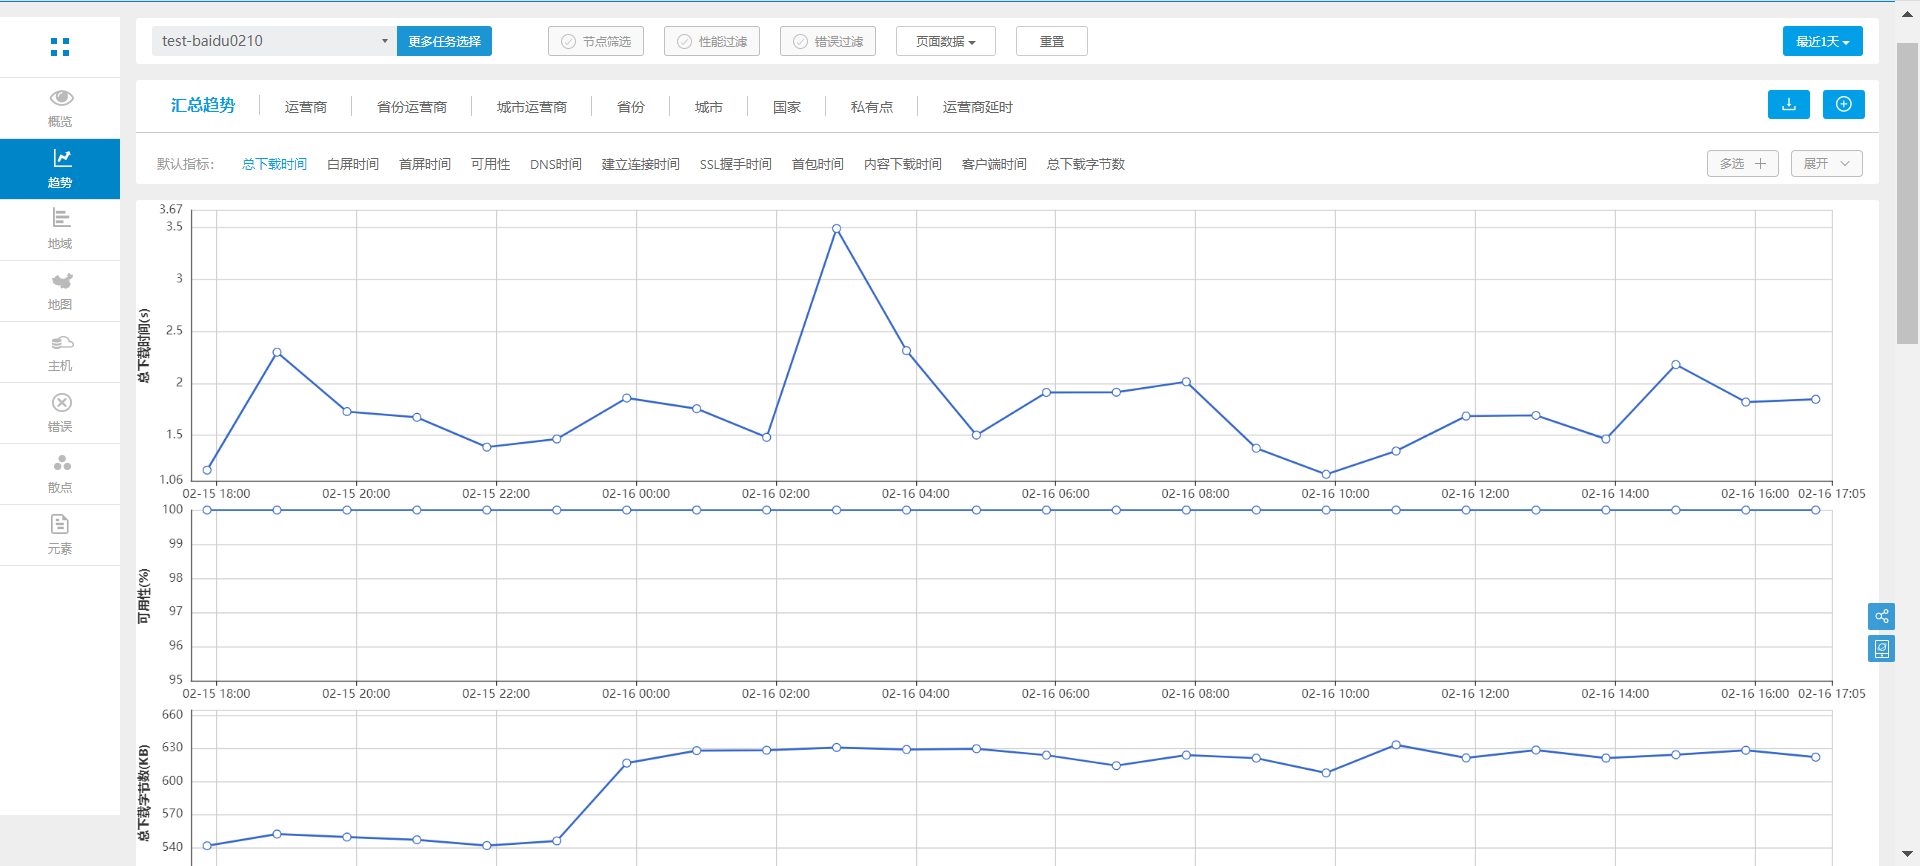Click the download icon button
1920x866 pixels.
click(1788, 105)
